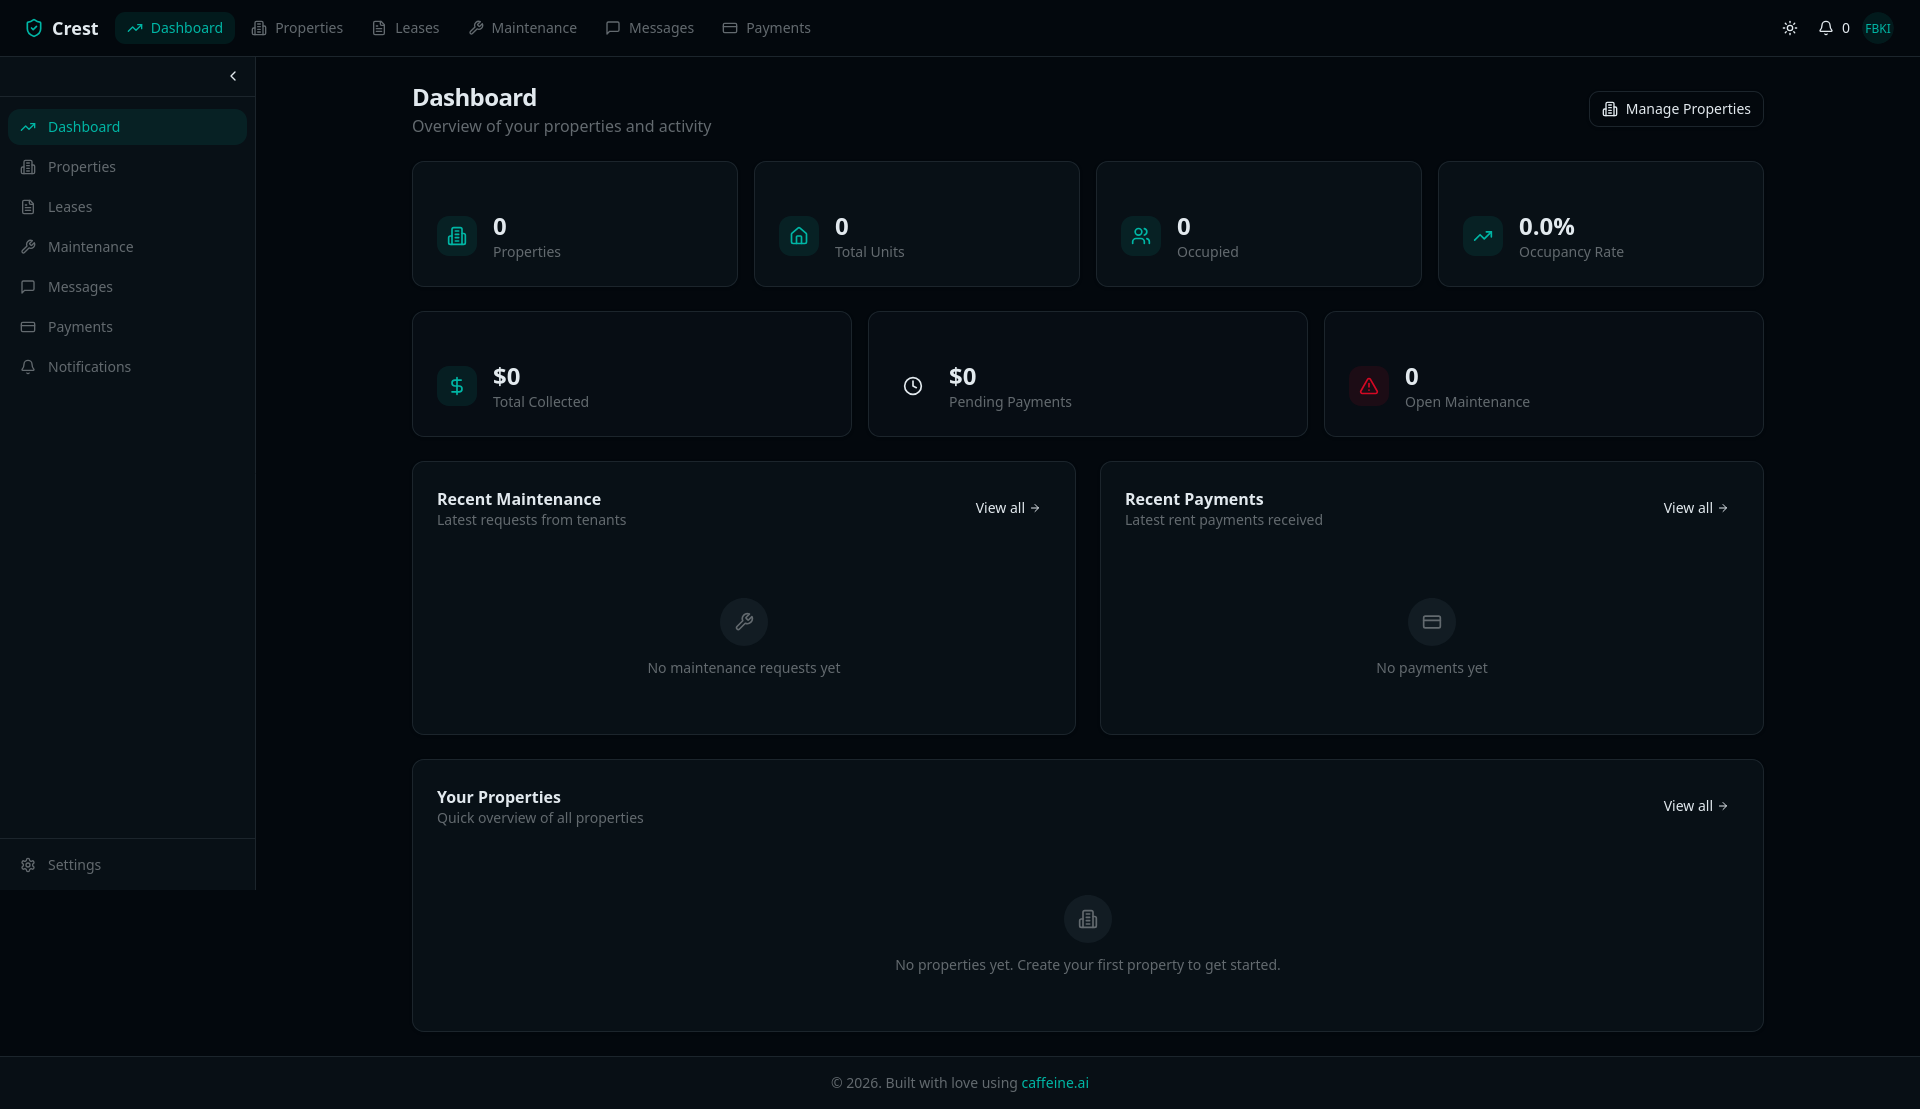
Task: View all in Recent Payments card
Action: pyautogui.click(x=1696, y=508)
